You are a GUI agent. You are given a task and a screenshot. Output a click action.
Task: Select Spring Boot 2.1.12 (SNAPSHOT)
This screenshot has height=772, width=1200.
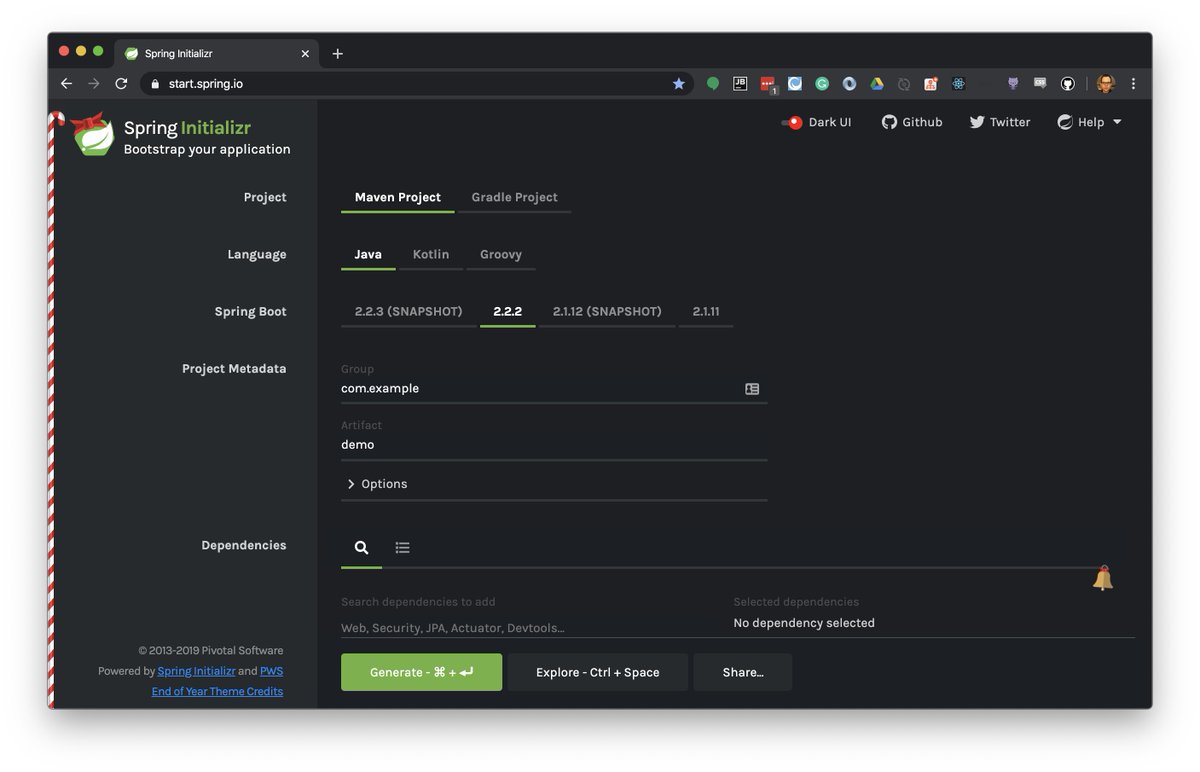(x=607, y=312)
